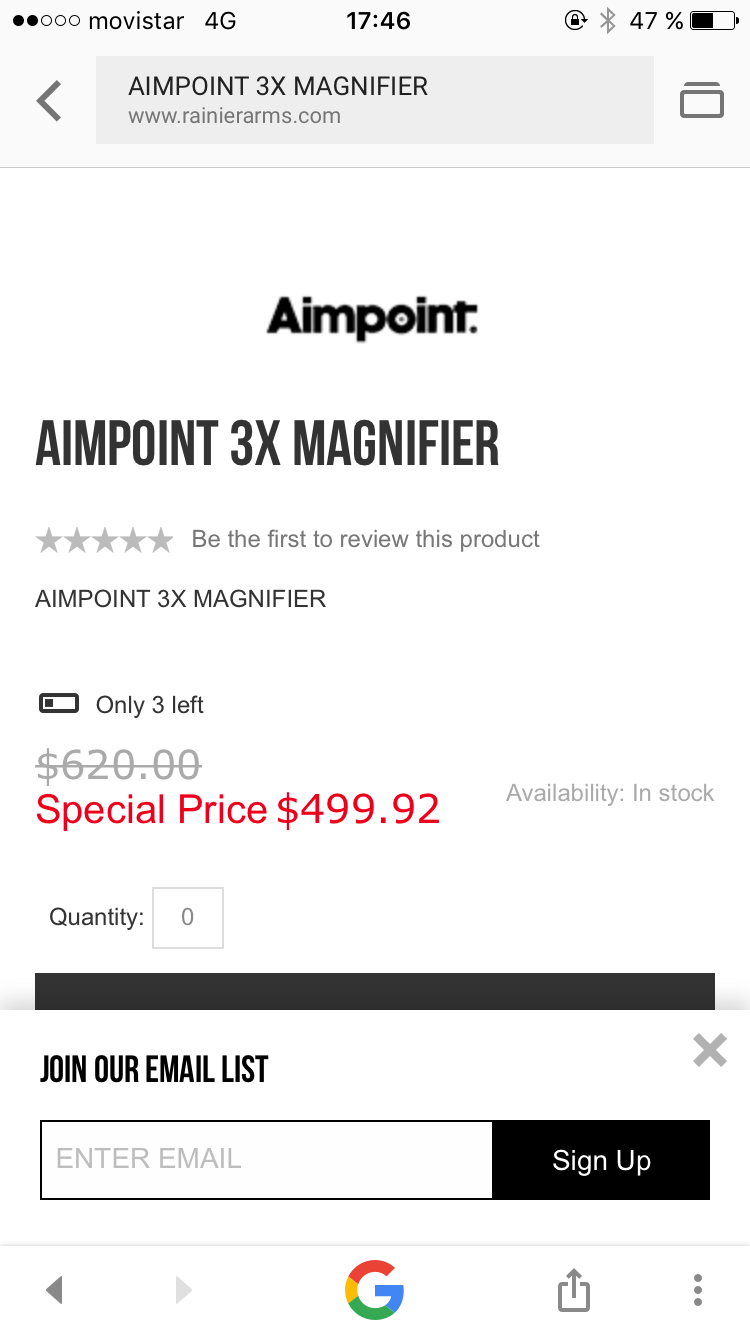Focus the Quantity input box

(x=188, y=917)
